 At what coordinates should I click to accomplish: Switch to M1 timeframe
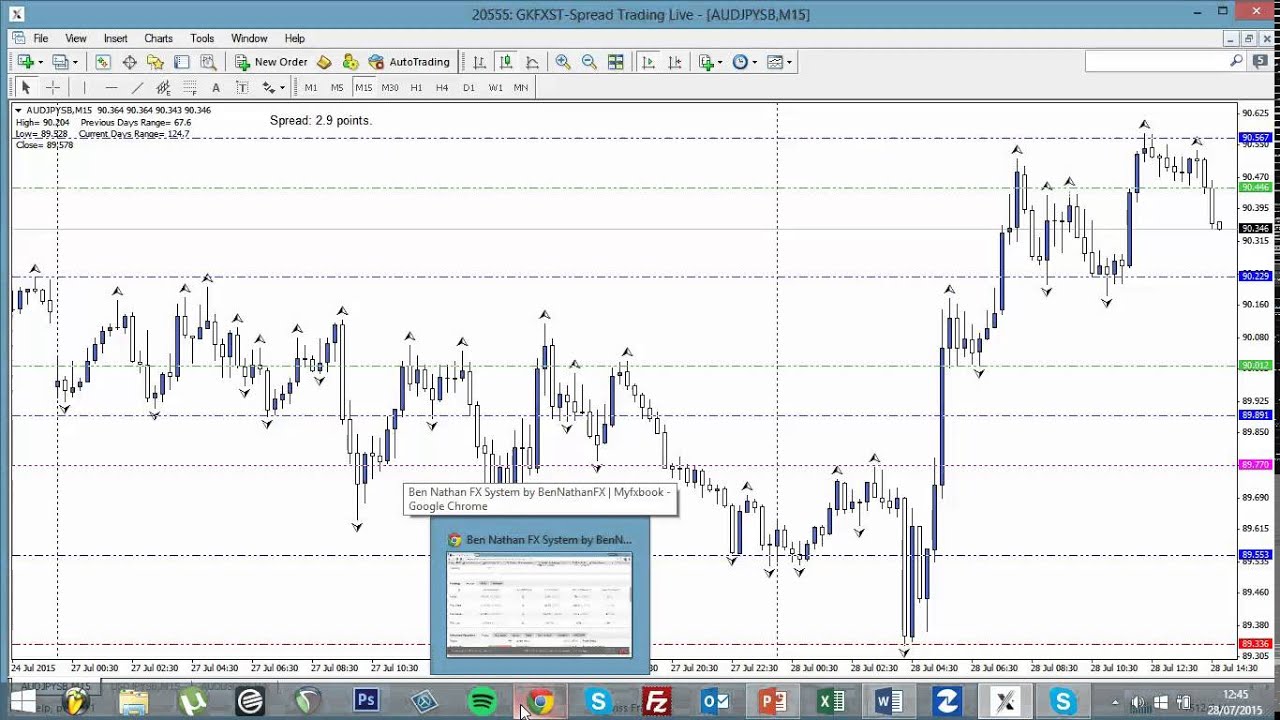click(x=311, y=88)
